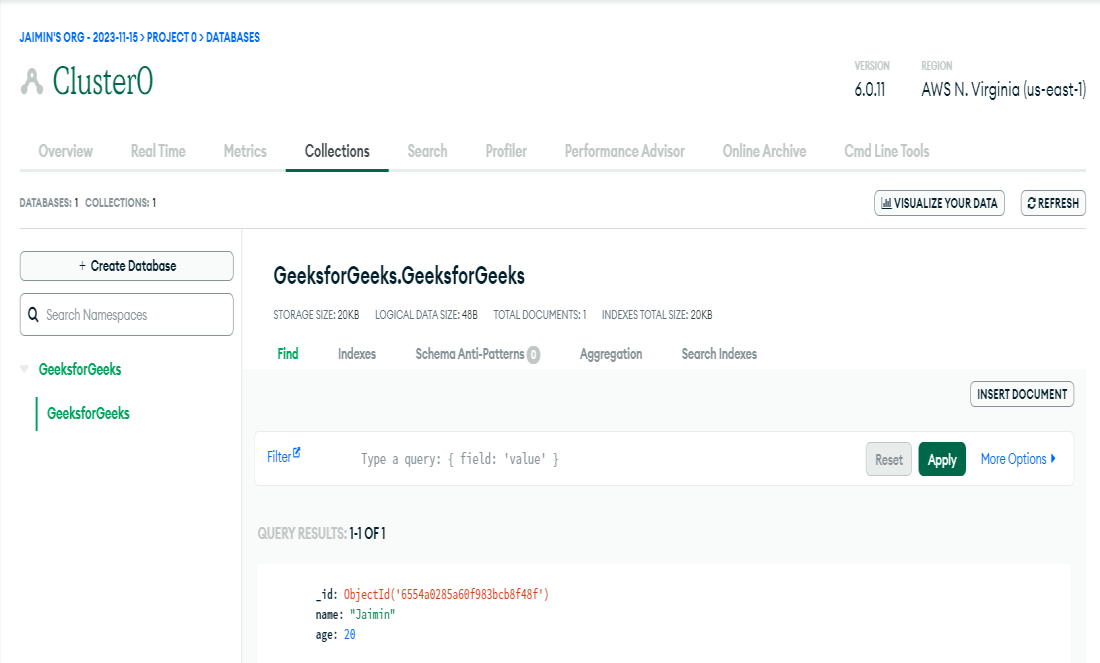Screen dimensions: 1100x663
Task: Click the version number 6.0.11
Action: 869,90
